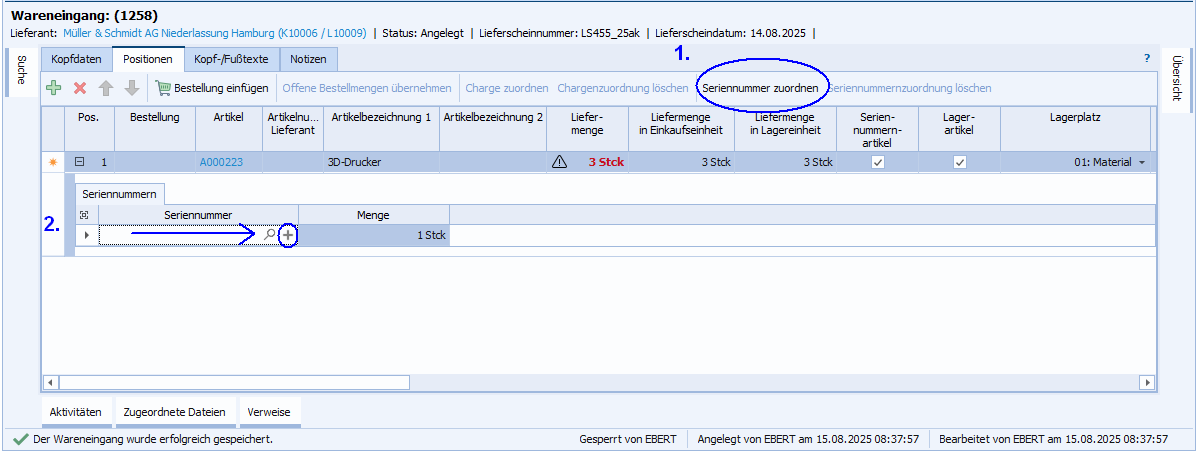1197x453 pixels.
Task: Click Bestellung einfügen with cart icon
Action: pyautogui.click(x=211, y=88)
